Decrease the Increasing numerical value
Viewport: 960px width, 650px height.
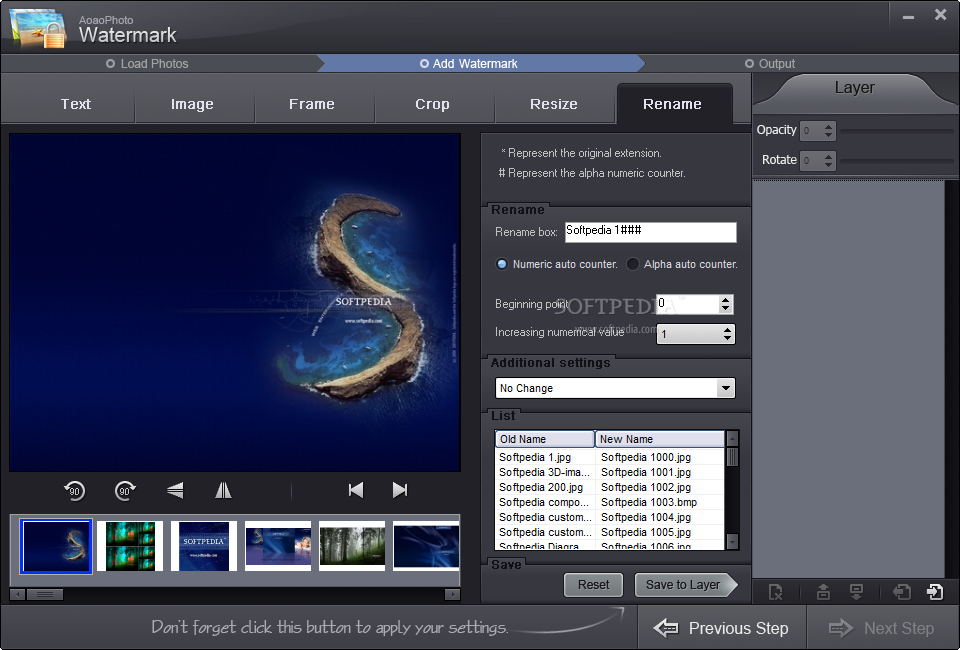[x=727, y=338]
